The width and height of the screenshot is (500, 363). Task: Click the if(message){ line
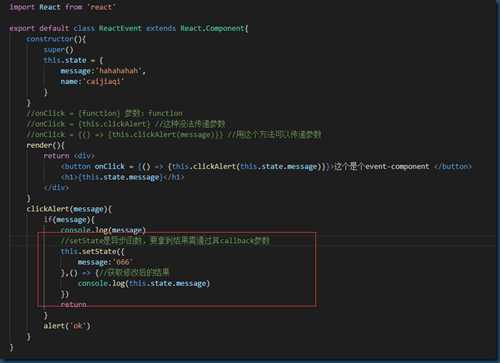pos(69,220)
